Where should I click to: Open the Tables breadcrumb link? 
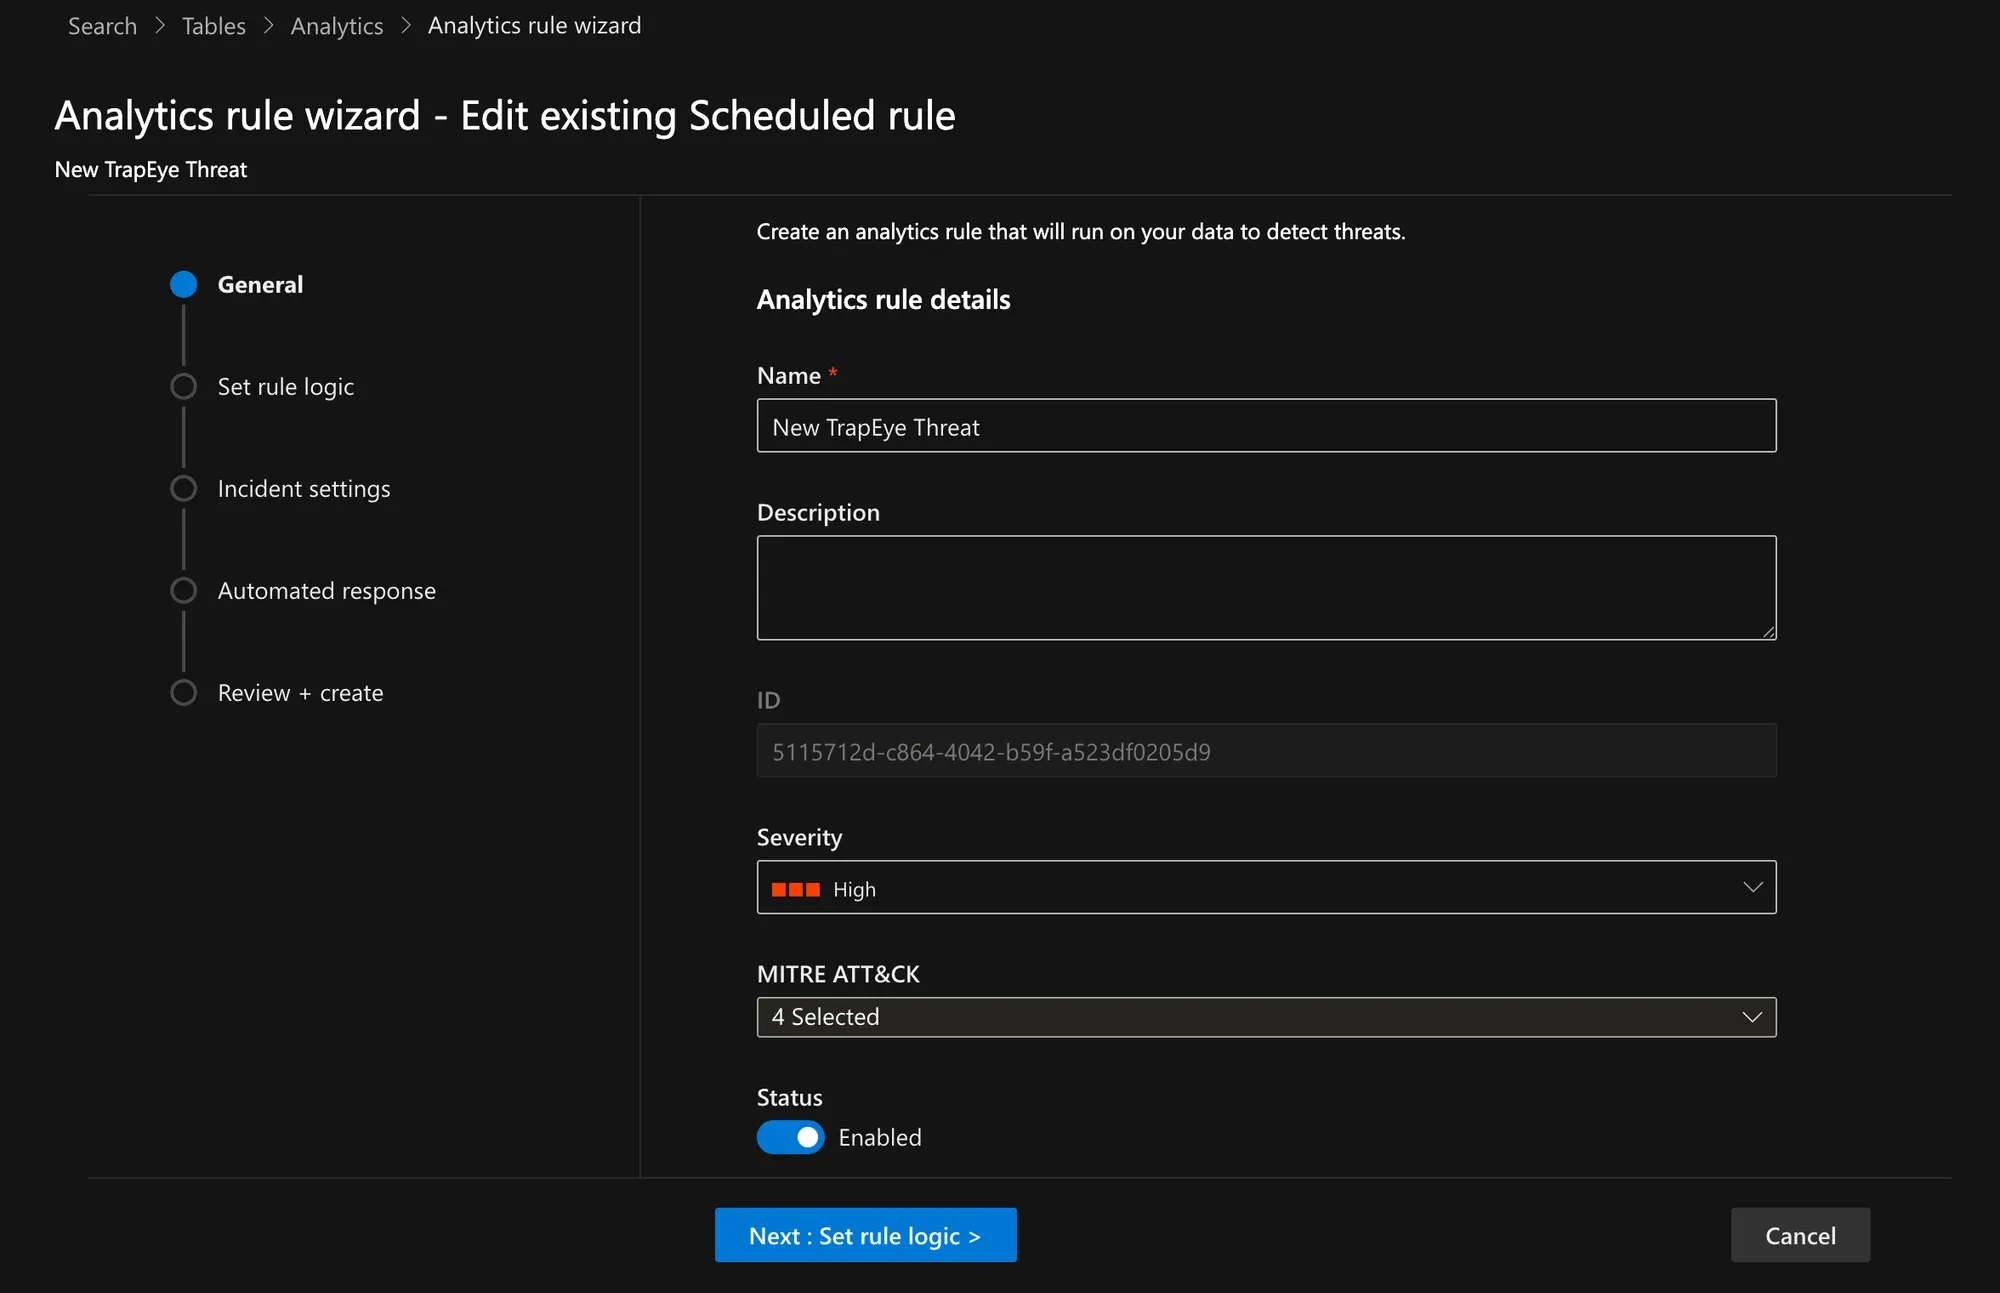click(214, 26)
